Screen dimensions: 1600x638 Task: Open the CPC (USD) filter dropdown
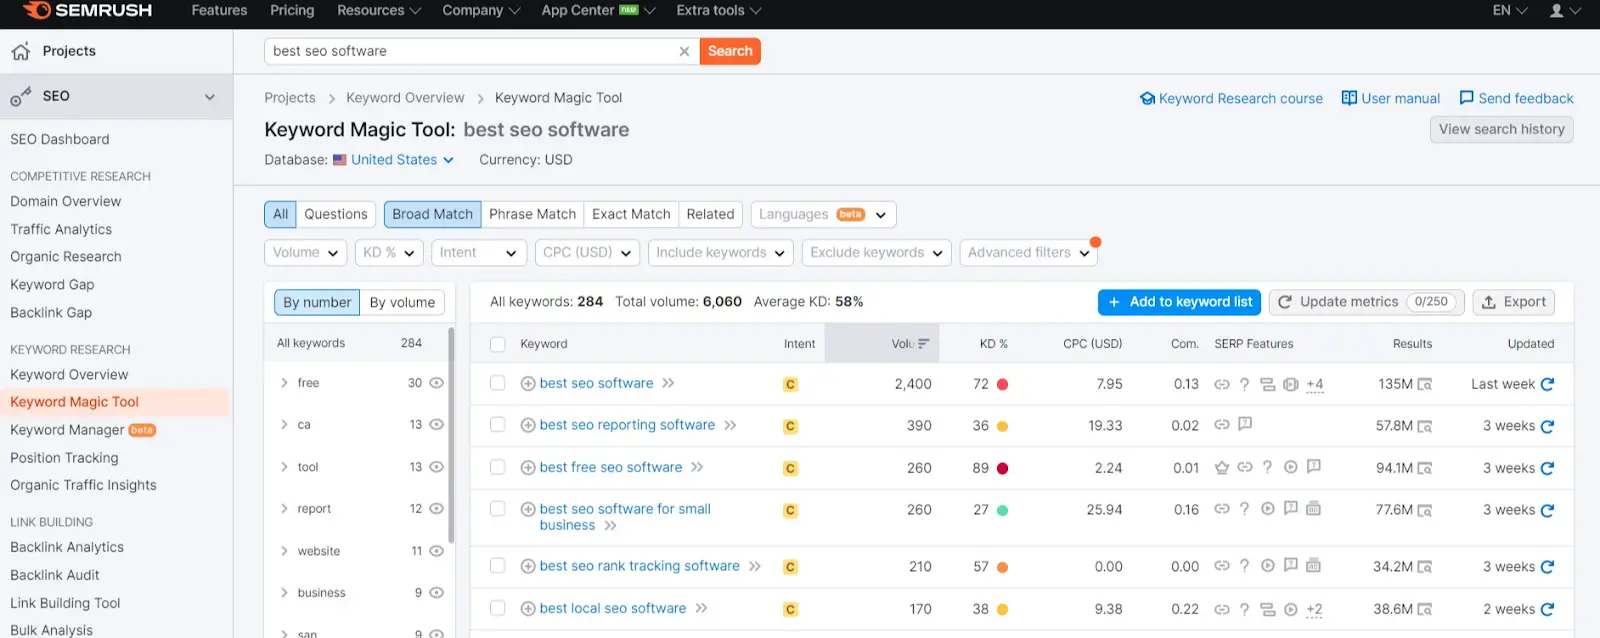[x=587, y=253]
